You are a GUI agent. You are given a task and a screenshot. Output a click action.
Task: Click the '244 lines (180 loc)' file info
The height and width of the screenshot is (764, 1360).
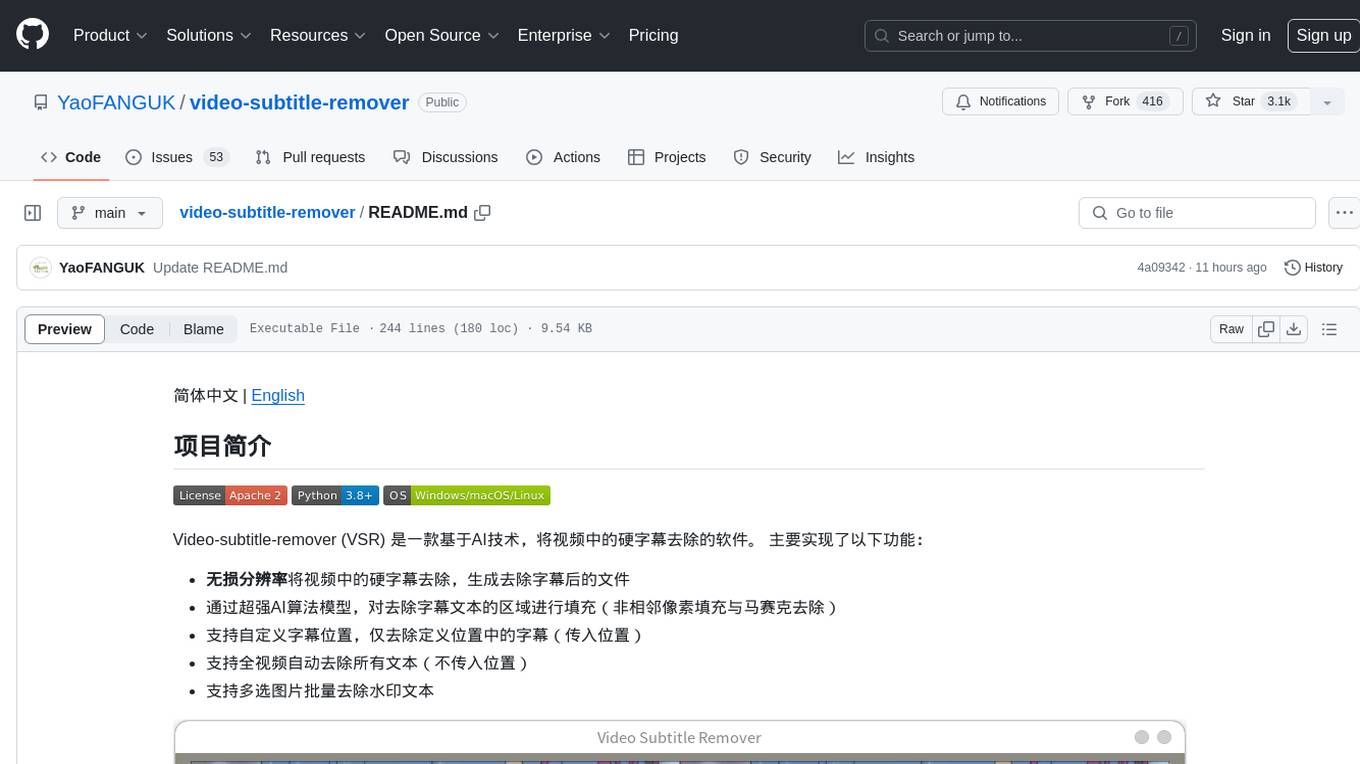click(x=449, y=329)
